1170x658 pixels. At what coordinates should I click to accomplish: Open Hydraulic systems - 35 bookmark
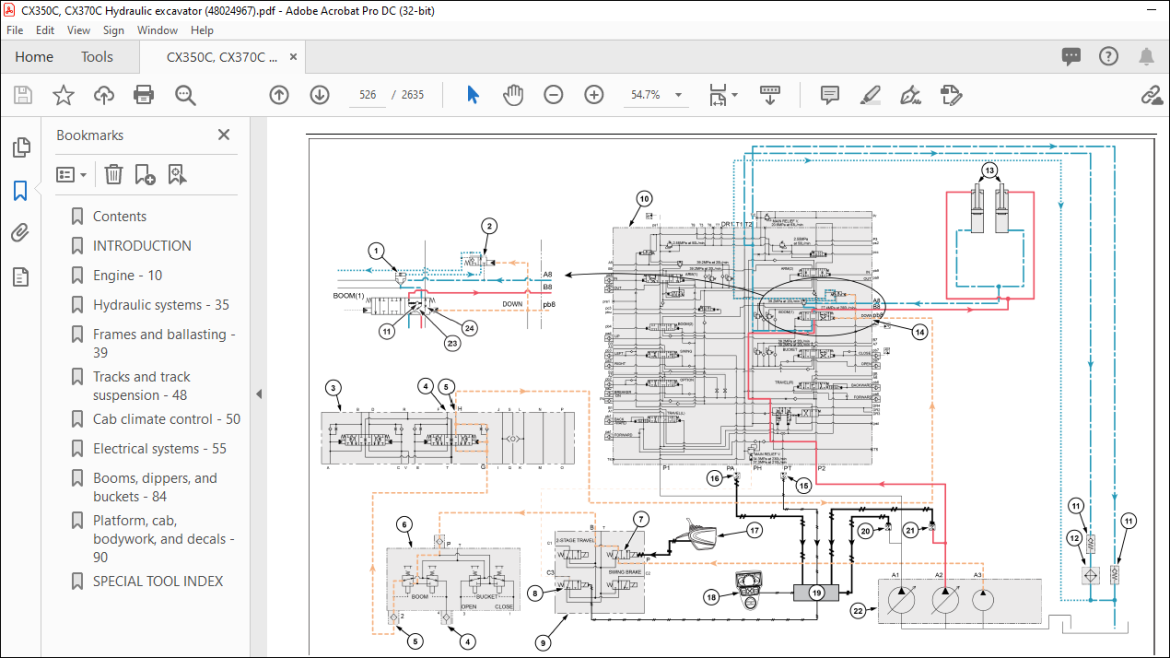click(160, 304)
